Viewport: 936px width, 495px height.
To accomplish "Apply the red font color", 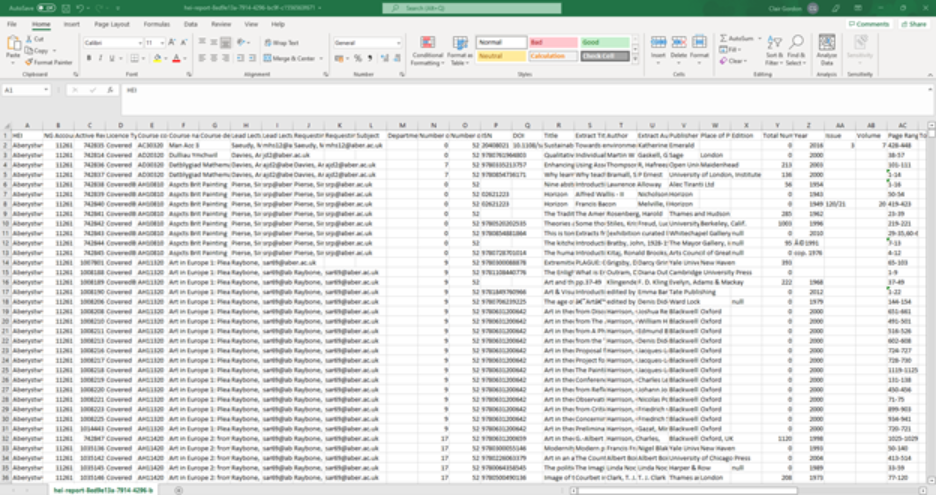I will pos(176,59).
